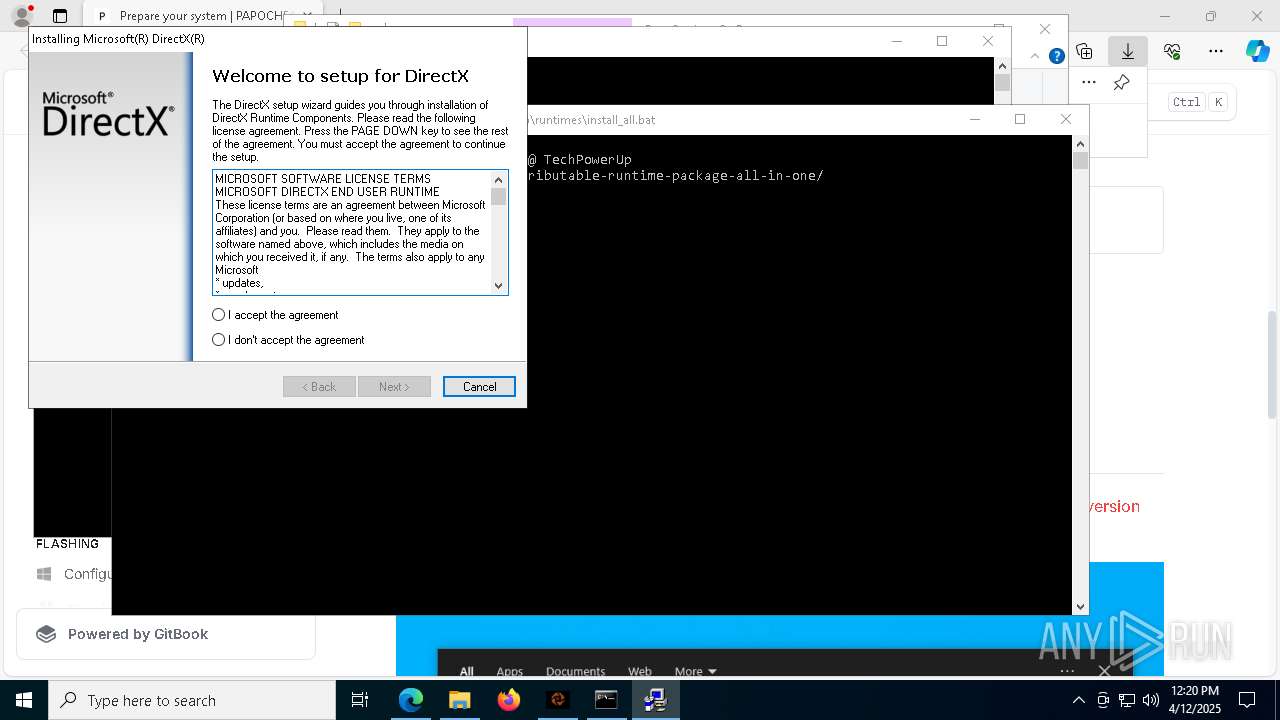Switch to the "Prepare your system" browser tab
This screenshot has width=1280, height=720.
(190, 16)
